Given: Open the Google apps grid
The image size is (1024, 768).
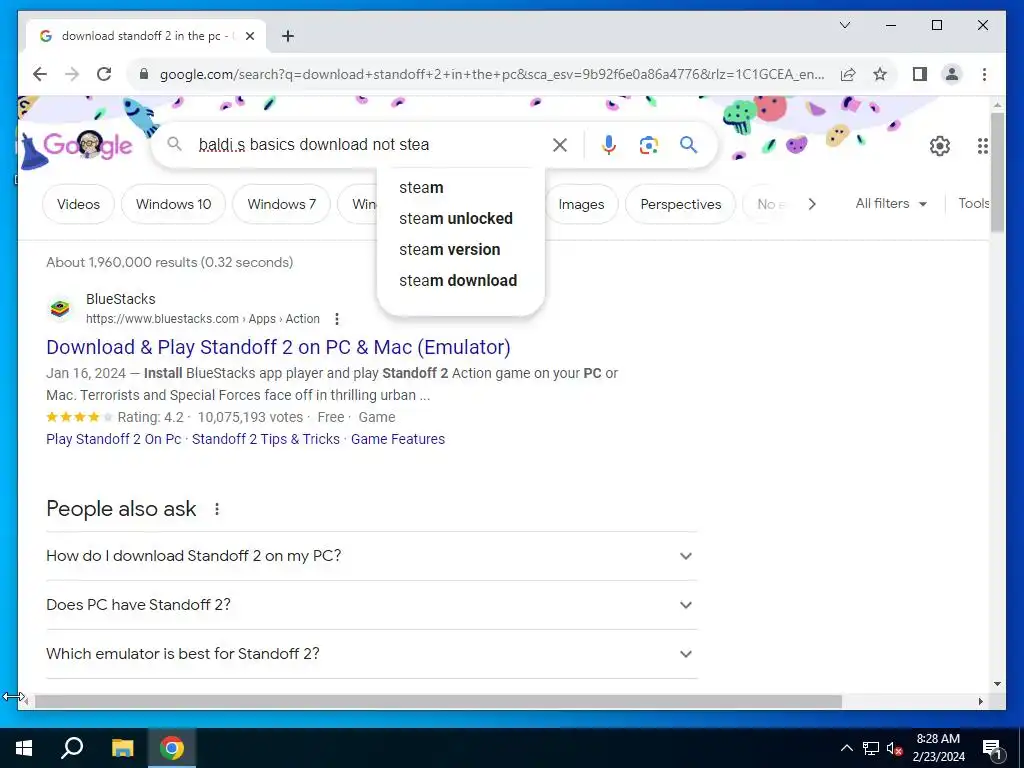Looking at the screenshot, I should pos(982,146).
